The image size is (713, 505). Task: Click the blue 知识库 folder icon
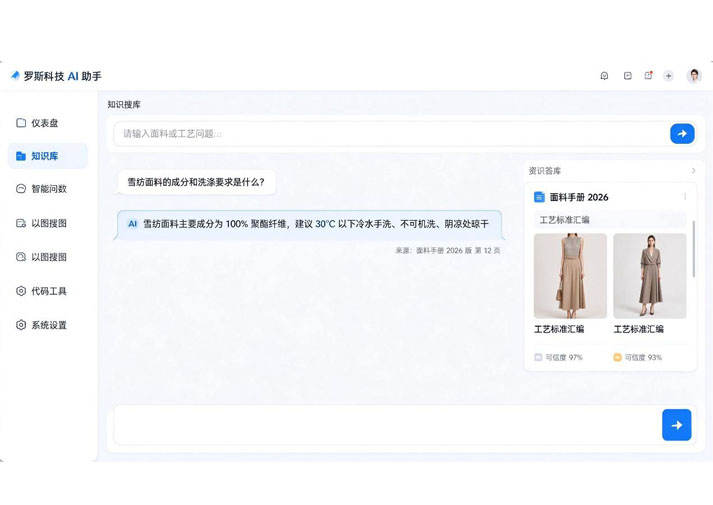[21, 156]
